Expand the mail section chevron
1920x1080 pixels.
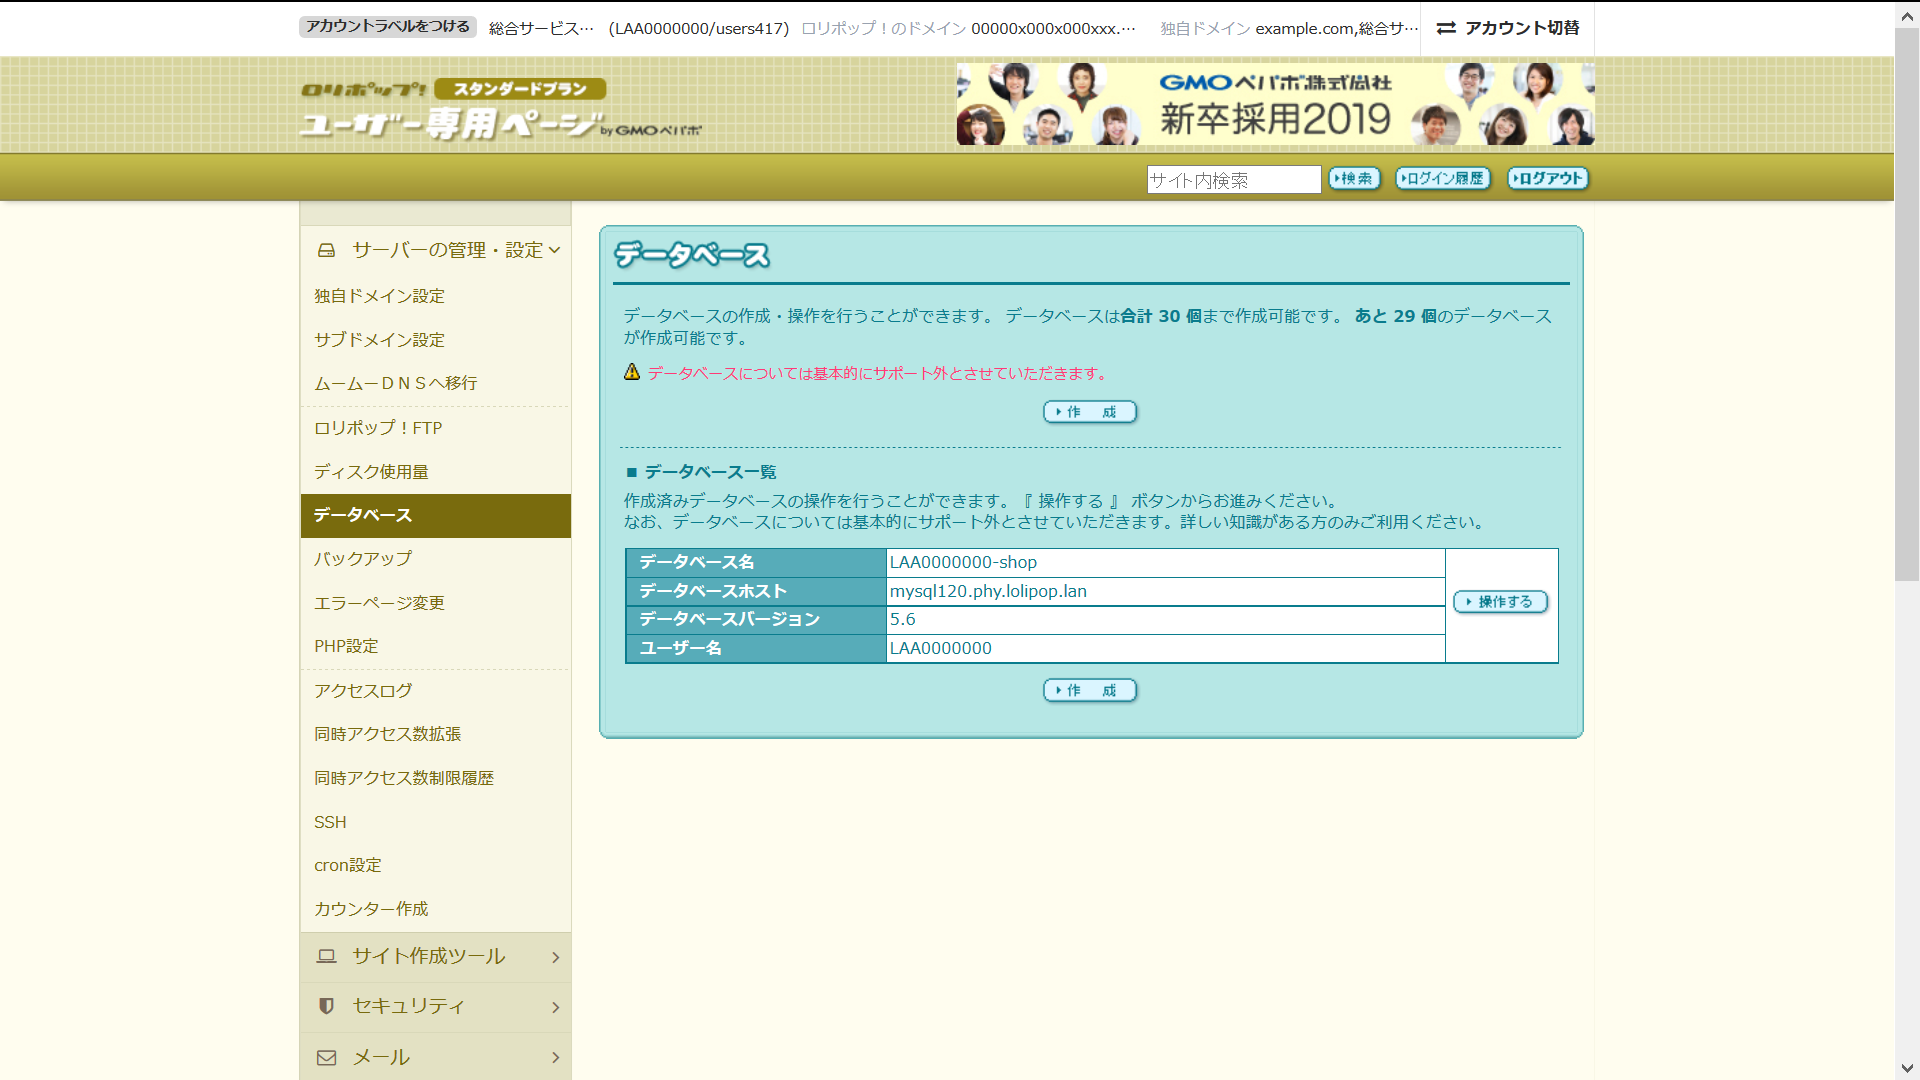pos(555,1057)
